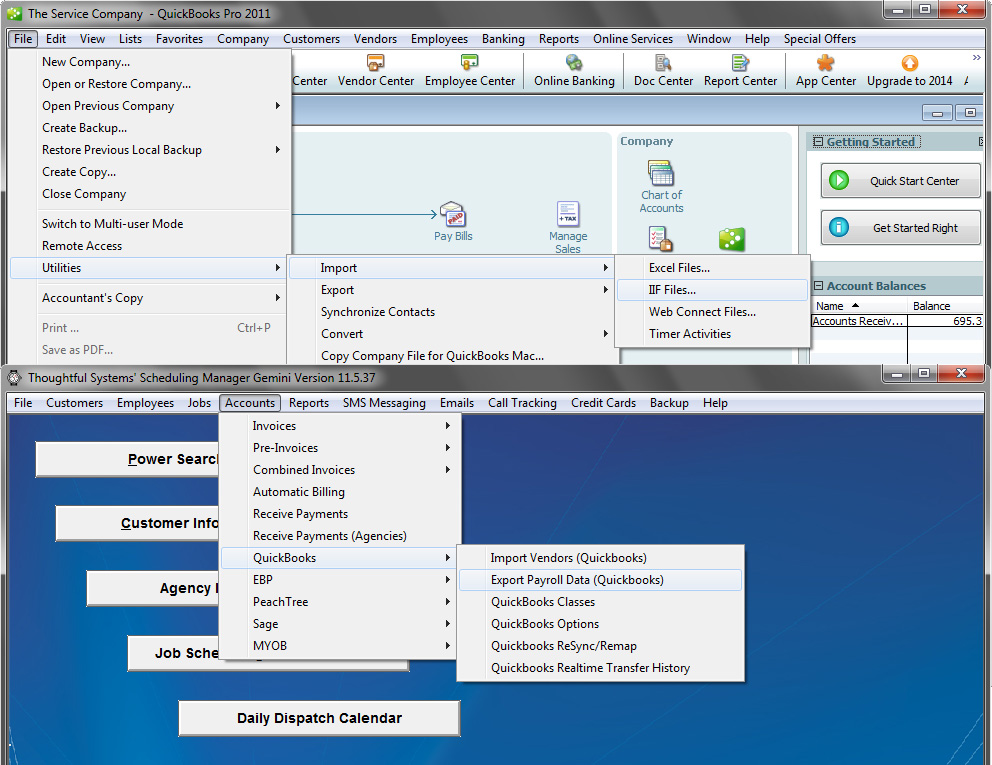Collapse the Account Balances panel

pos(818,286)
